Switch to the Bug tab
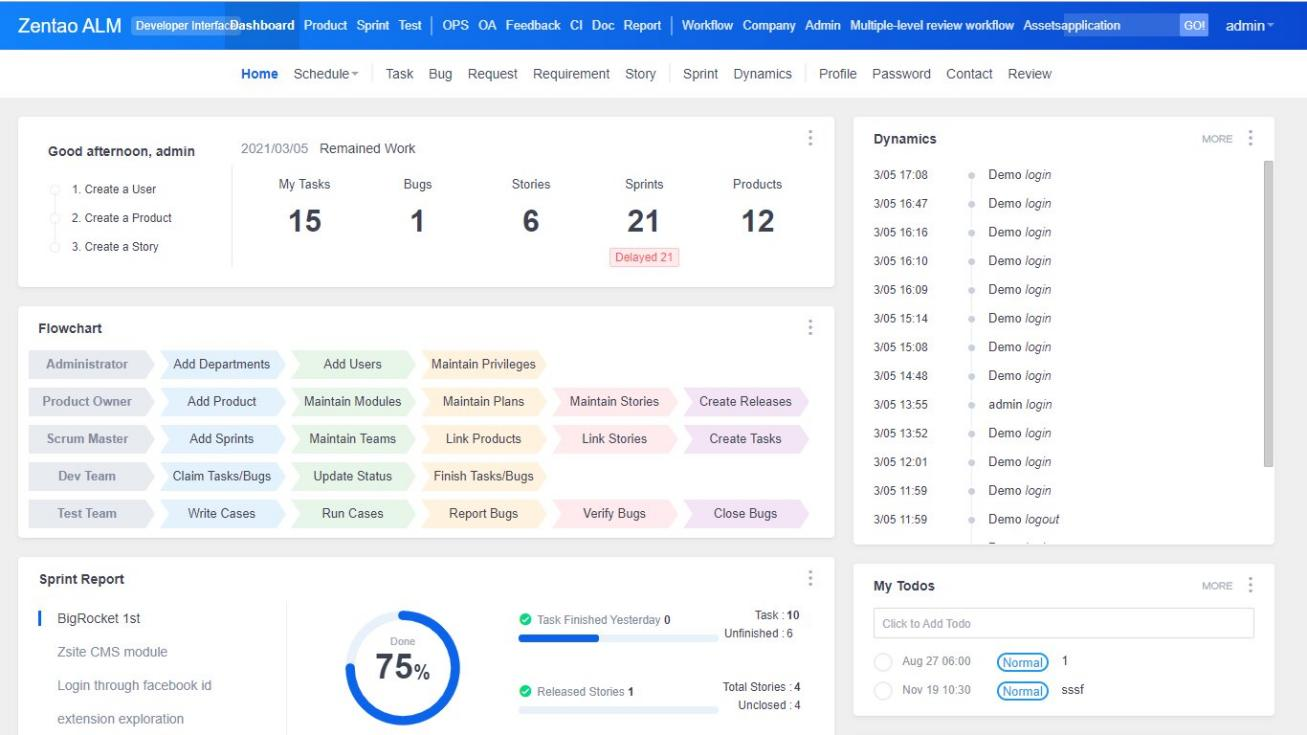The width and height of the screenshot is (1307, 735). point(440,74)
